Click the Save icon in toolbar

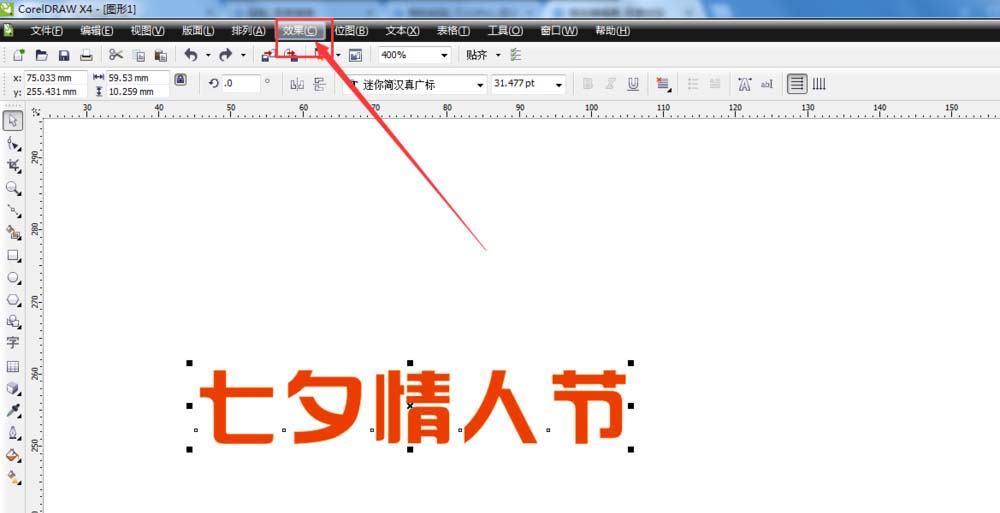(64, 55)
